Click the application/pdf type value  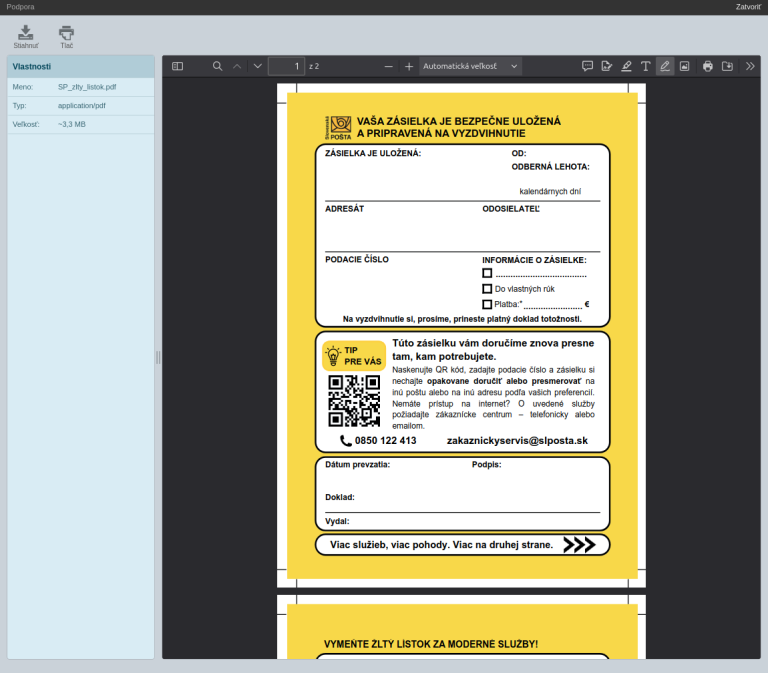tap(82, 105)
